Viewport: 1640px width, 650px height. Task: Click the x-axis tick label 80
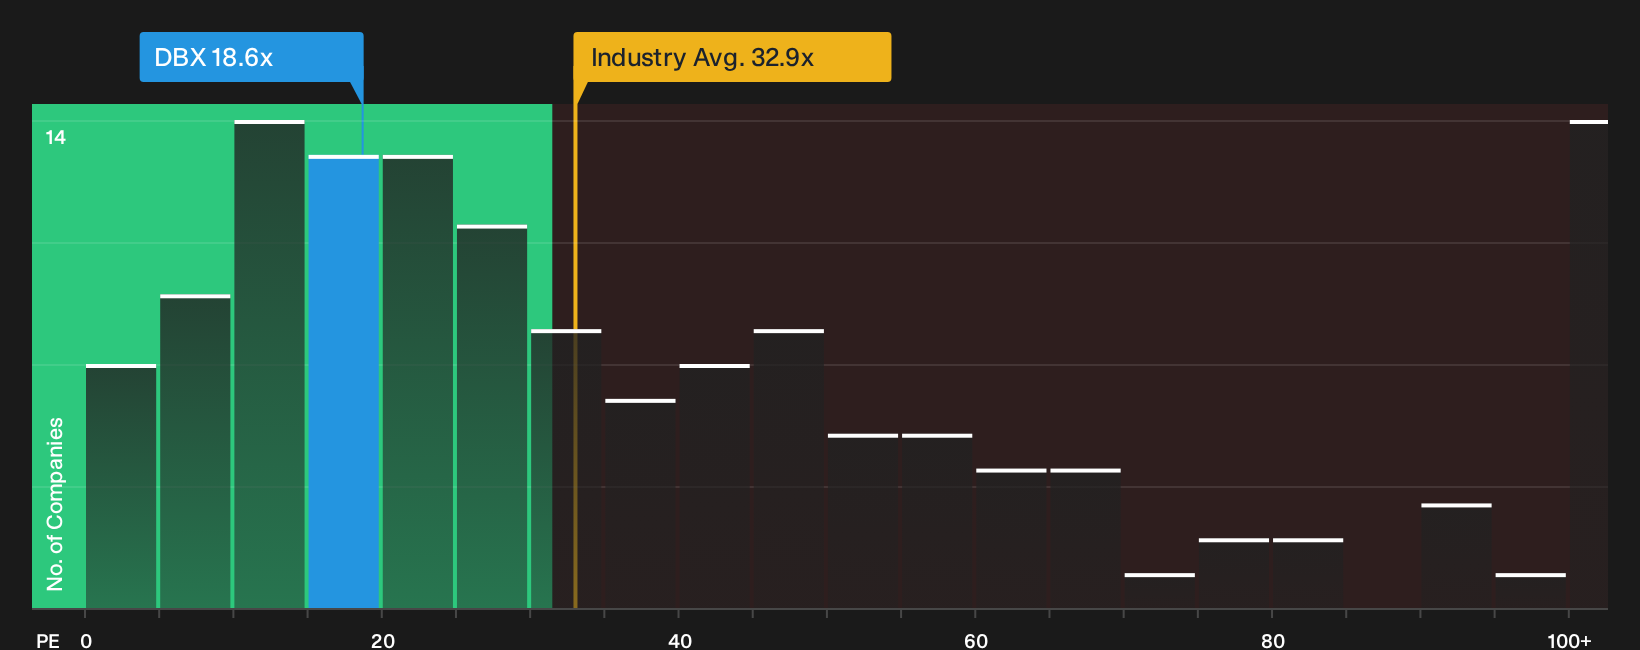point(1273,640)
